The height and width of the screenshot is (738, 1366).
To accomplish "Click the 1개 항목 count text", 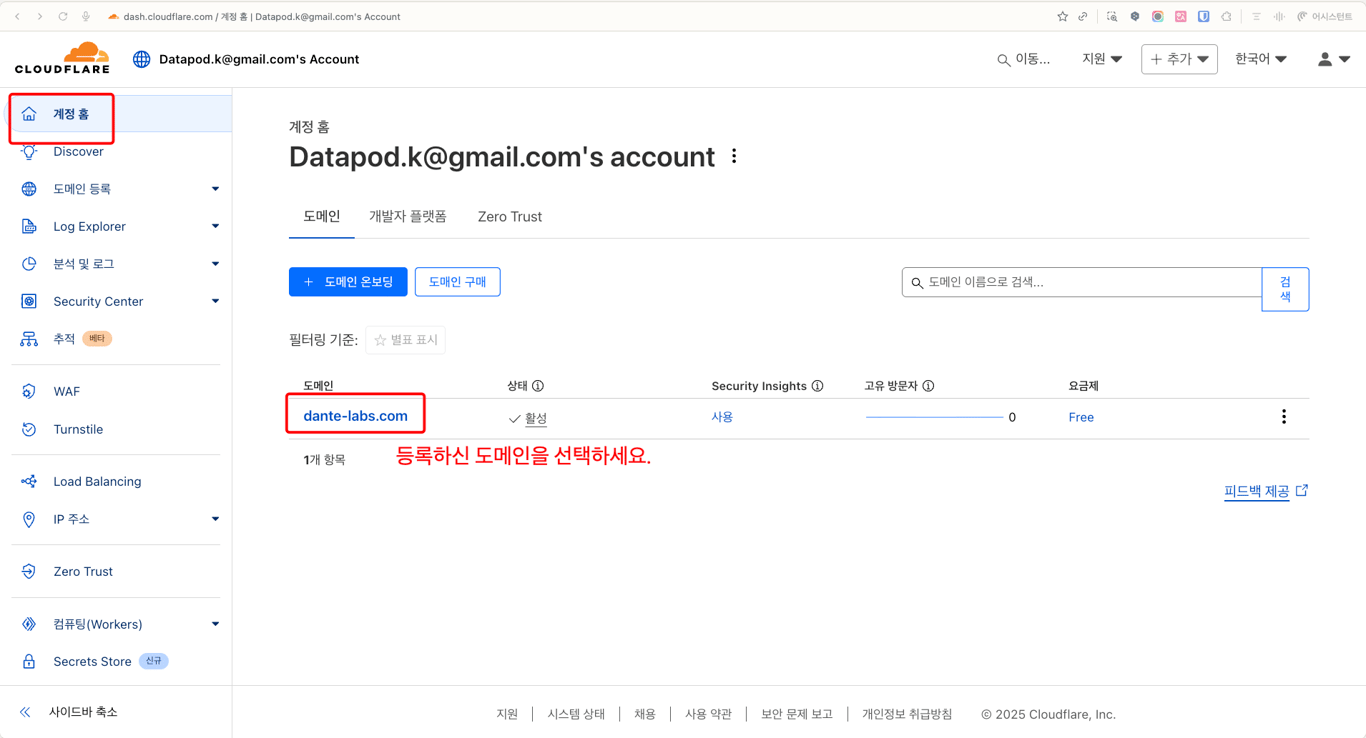I will point(324,460).
